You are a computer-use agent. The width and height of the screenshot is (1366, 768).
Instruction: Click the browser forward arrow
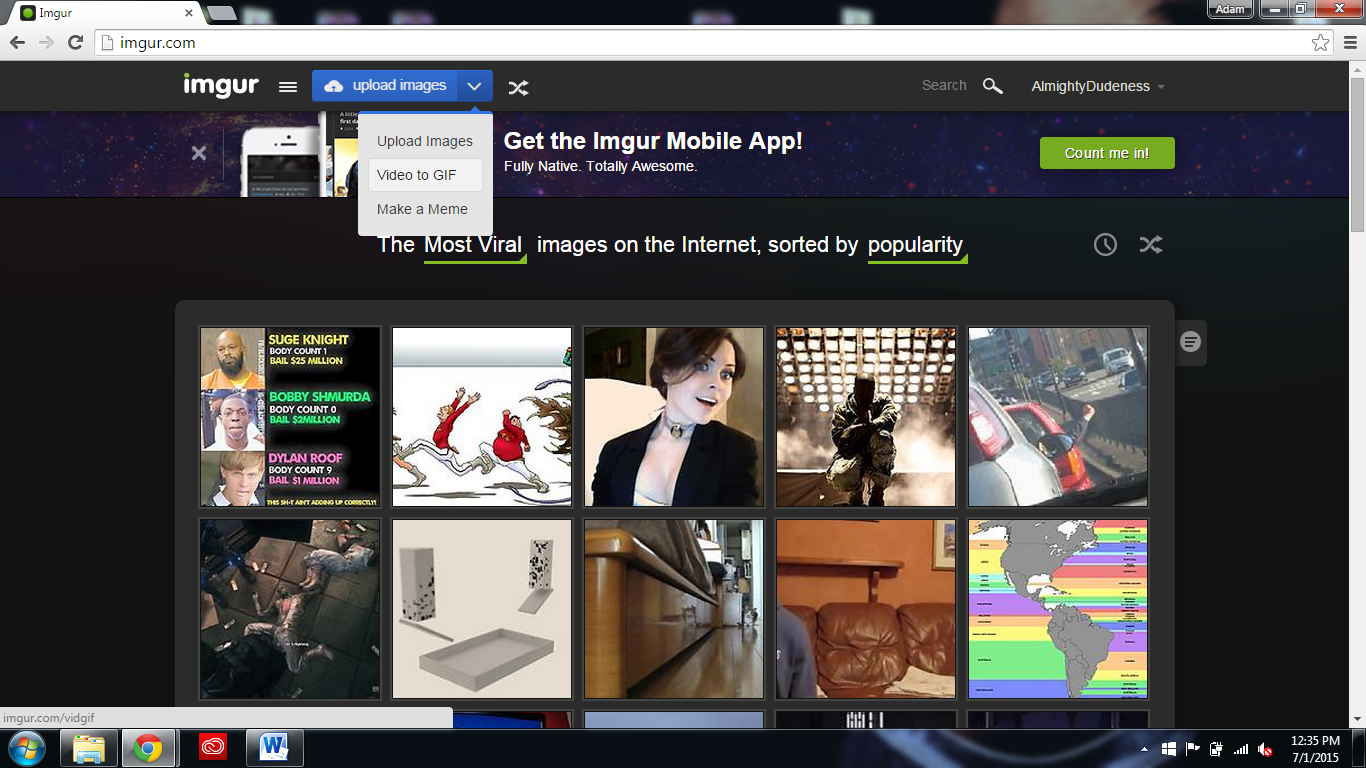pos(46,43)
